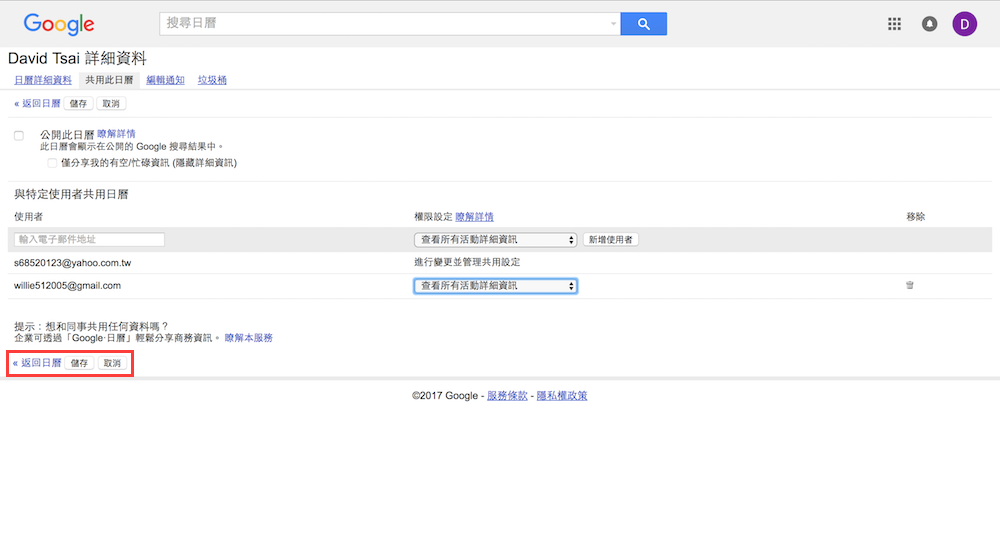Focus the 輸入電子郵件地址 input field
Viewport: 1000px width, 550px height.
pos(90,240)
